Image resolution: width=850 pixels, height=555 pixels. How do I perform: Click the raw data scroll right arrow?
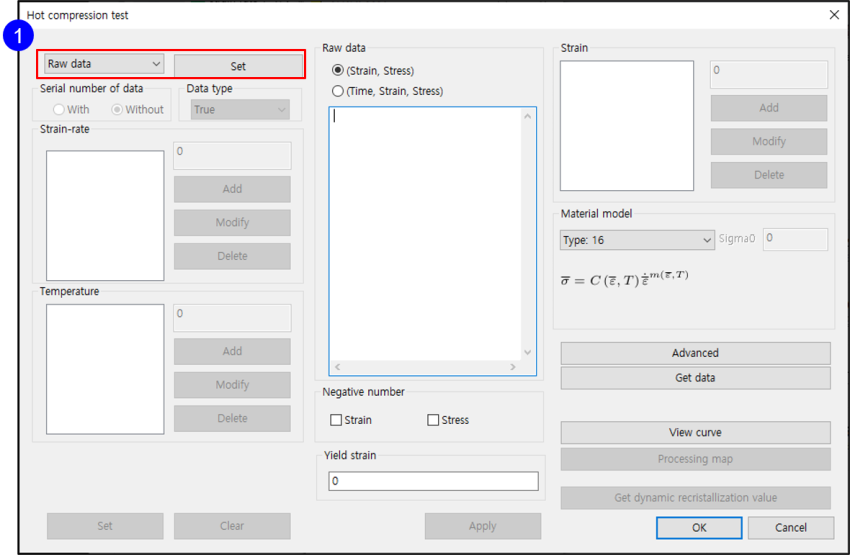coord(513,367)
